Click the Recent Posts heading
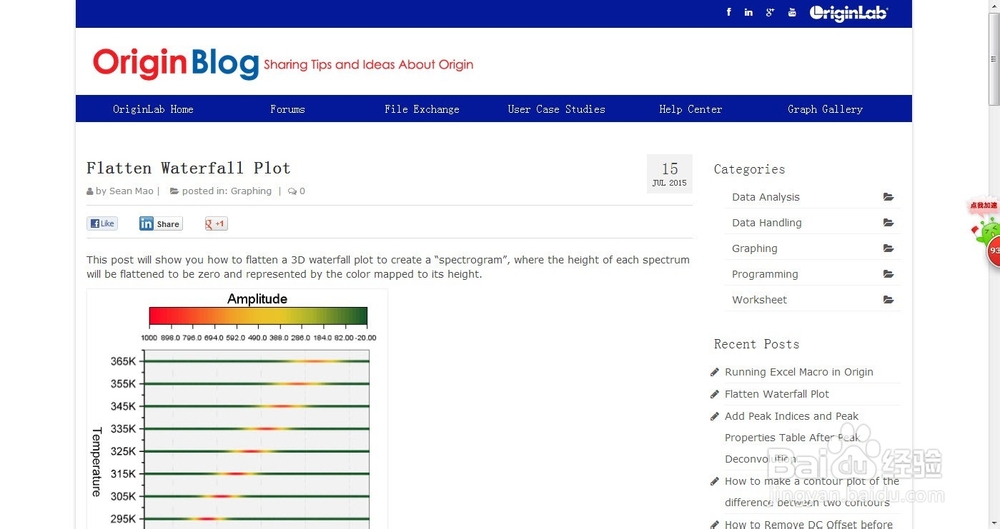The image size is (1000, 529). pos(756,344)
